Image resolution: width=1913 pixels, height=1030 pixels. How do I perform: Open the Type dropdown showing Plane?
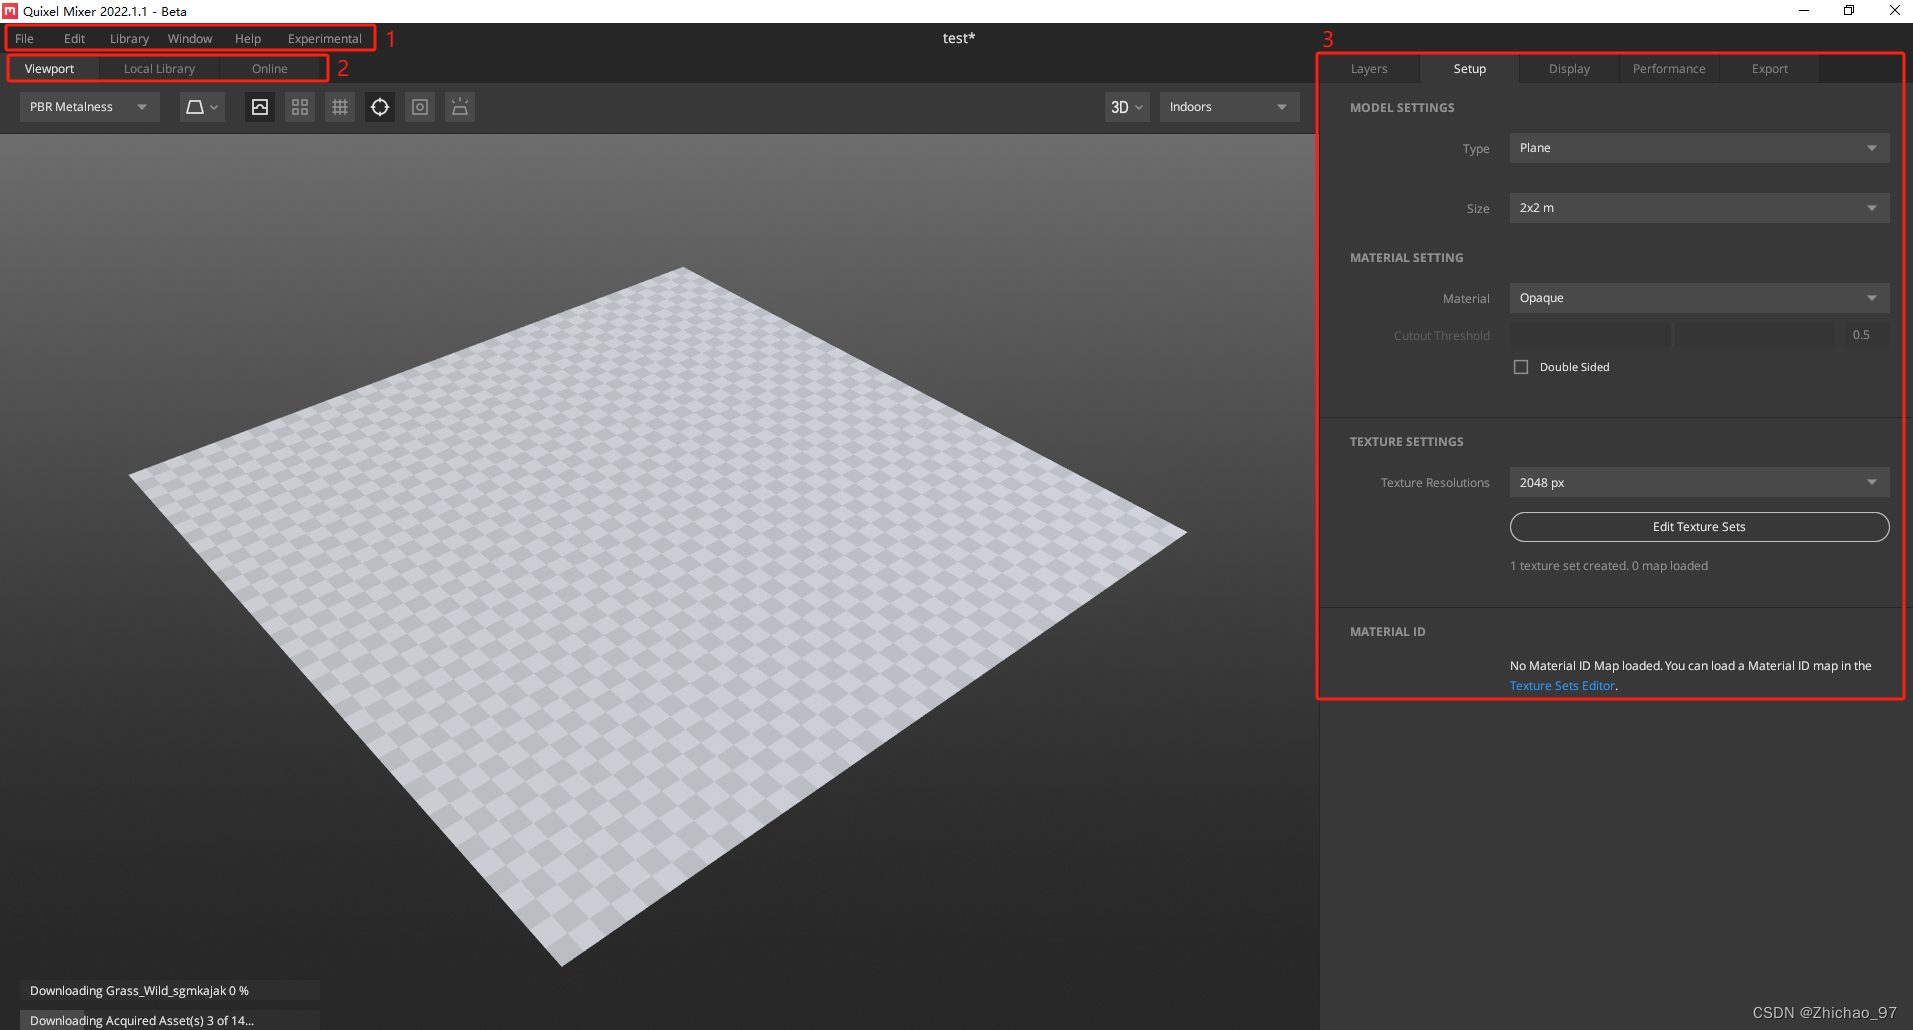pyautogui.click(x=1697, y=147)
